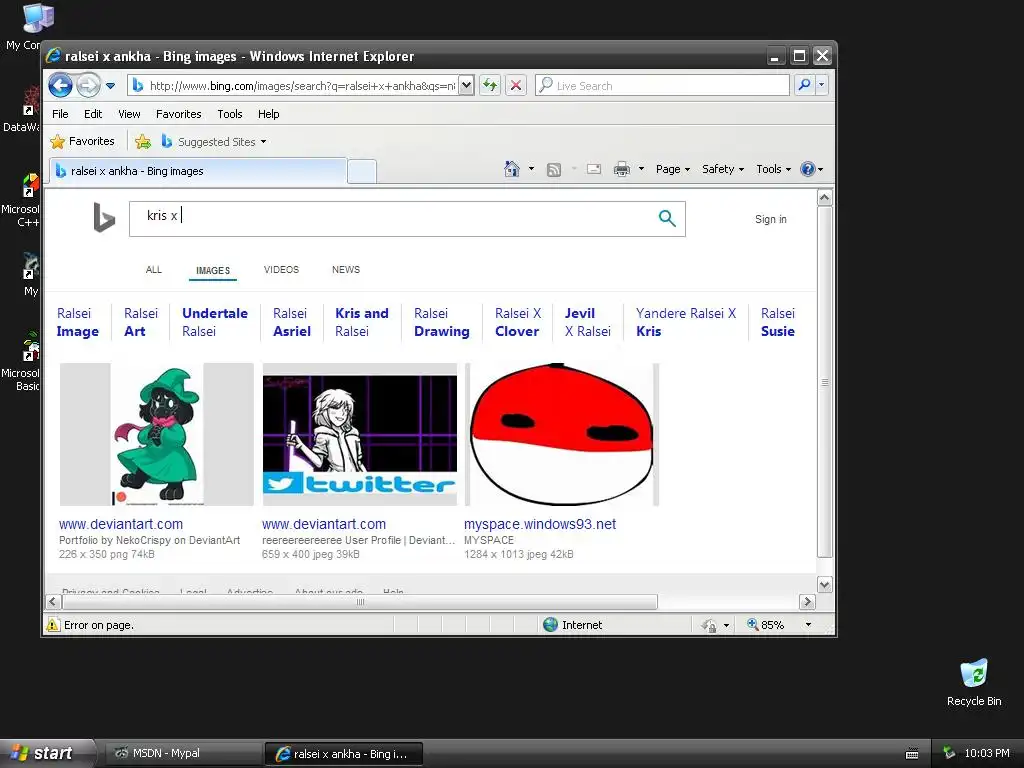The height and width of the screenshot is (768, 1024).
Task: Click the Live Search input box
Action: tap(662, 86)
